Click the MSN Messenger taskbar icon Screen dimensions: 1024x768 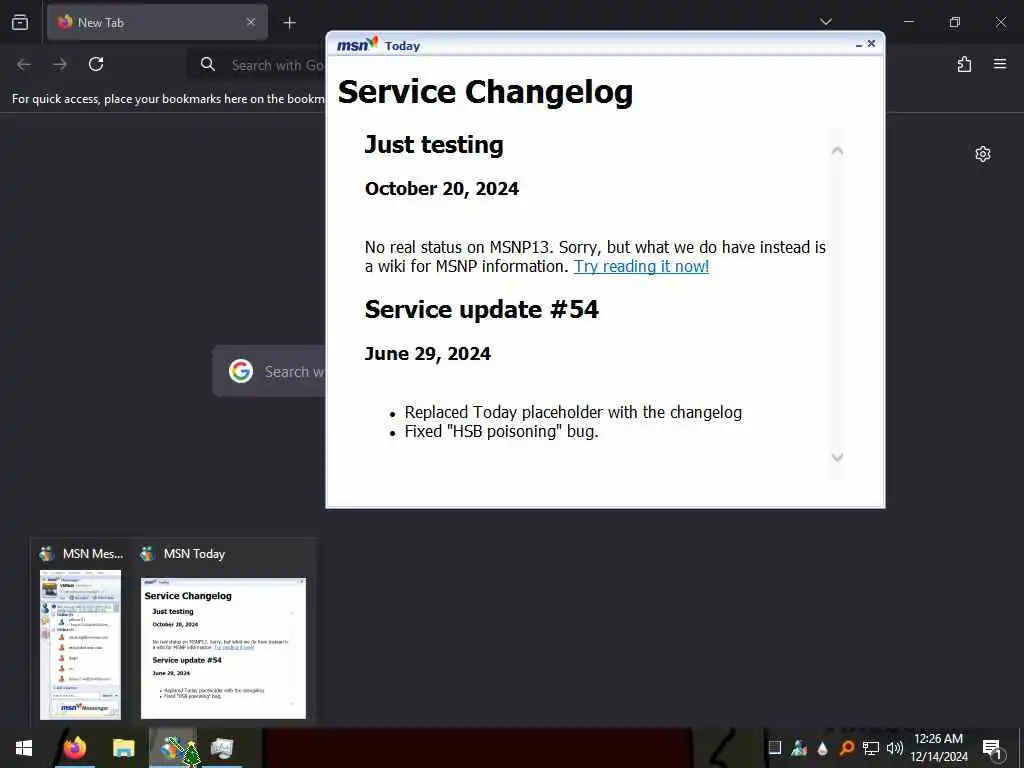(x=173, y=748)
